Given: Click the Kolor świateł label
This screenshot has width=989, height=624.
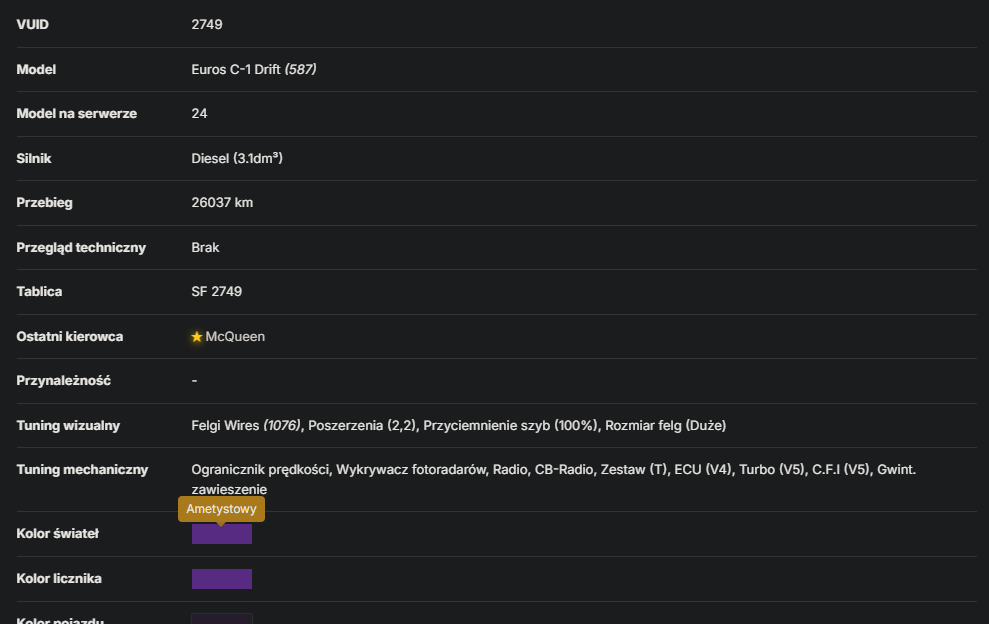Looking at the screenshot, I should (x=57, y=534).
